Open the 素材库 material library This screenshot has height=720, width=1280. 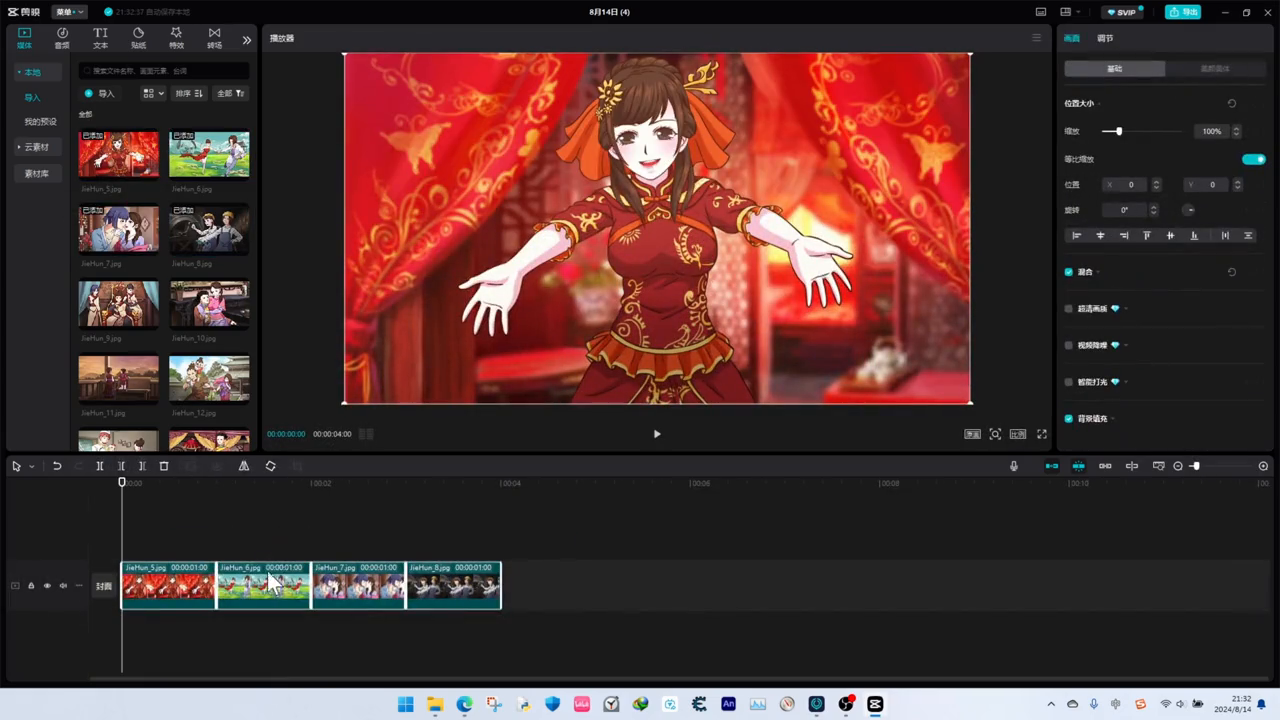pos(37,174)
